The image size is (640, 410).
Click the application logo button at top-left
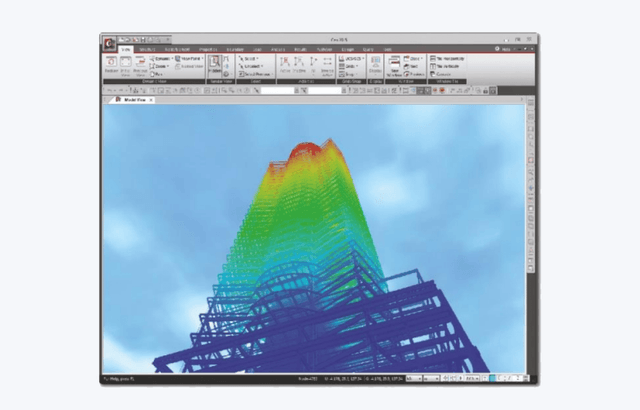tap(108, 42)
